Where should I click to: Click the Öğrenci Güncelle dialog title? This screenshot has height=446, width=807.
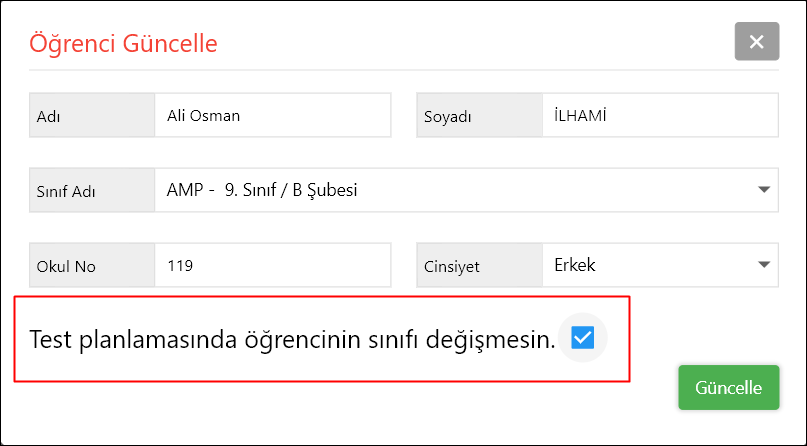[x=124, y=43]
